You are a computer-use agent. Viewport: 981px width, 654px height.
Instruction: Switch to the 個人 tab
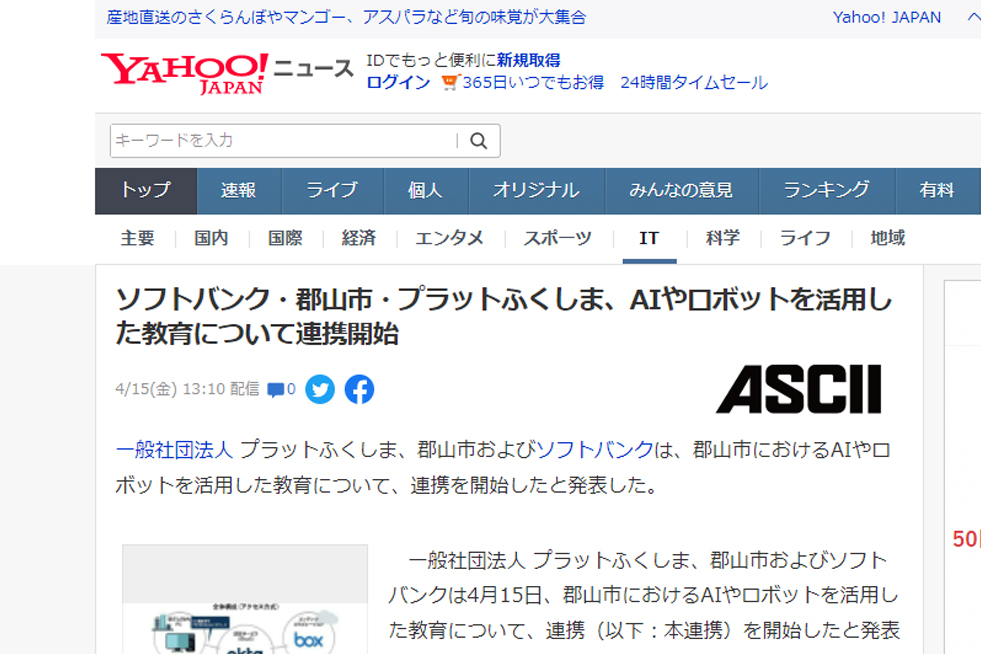point(425,190)
